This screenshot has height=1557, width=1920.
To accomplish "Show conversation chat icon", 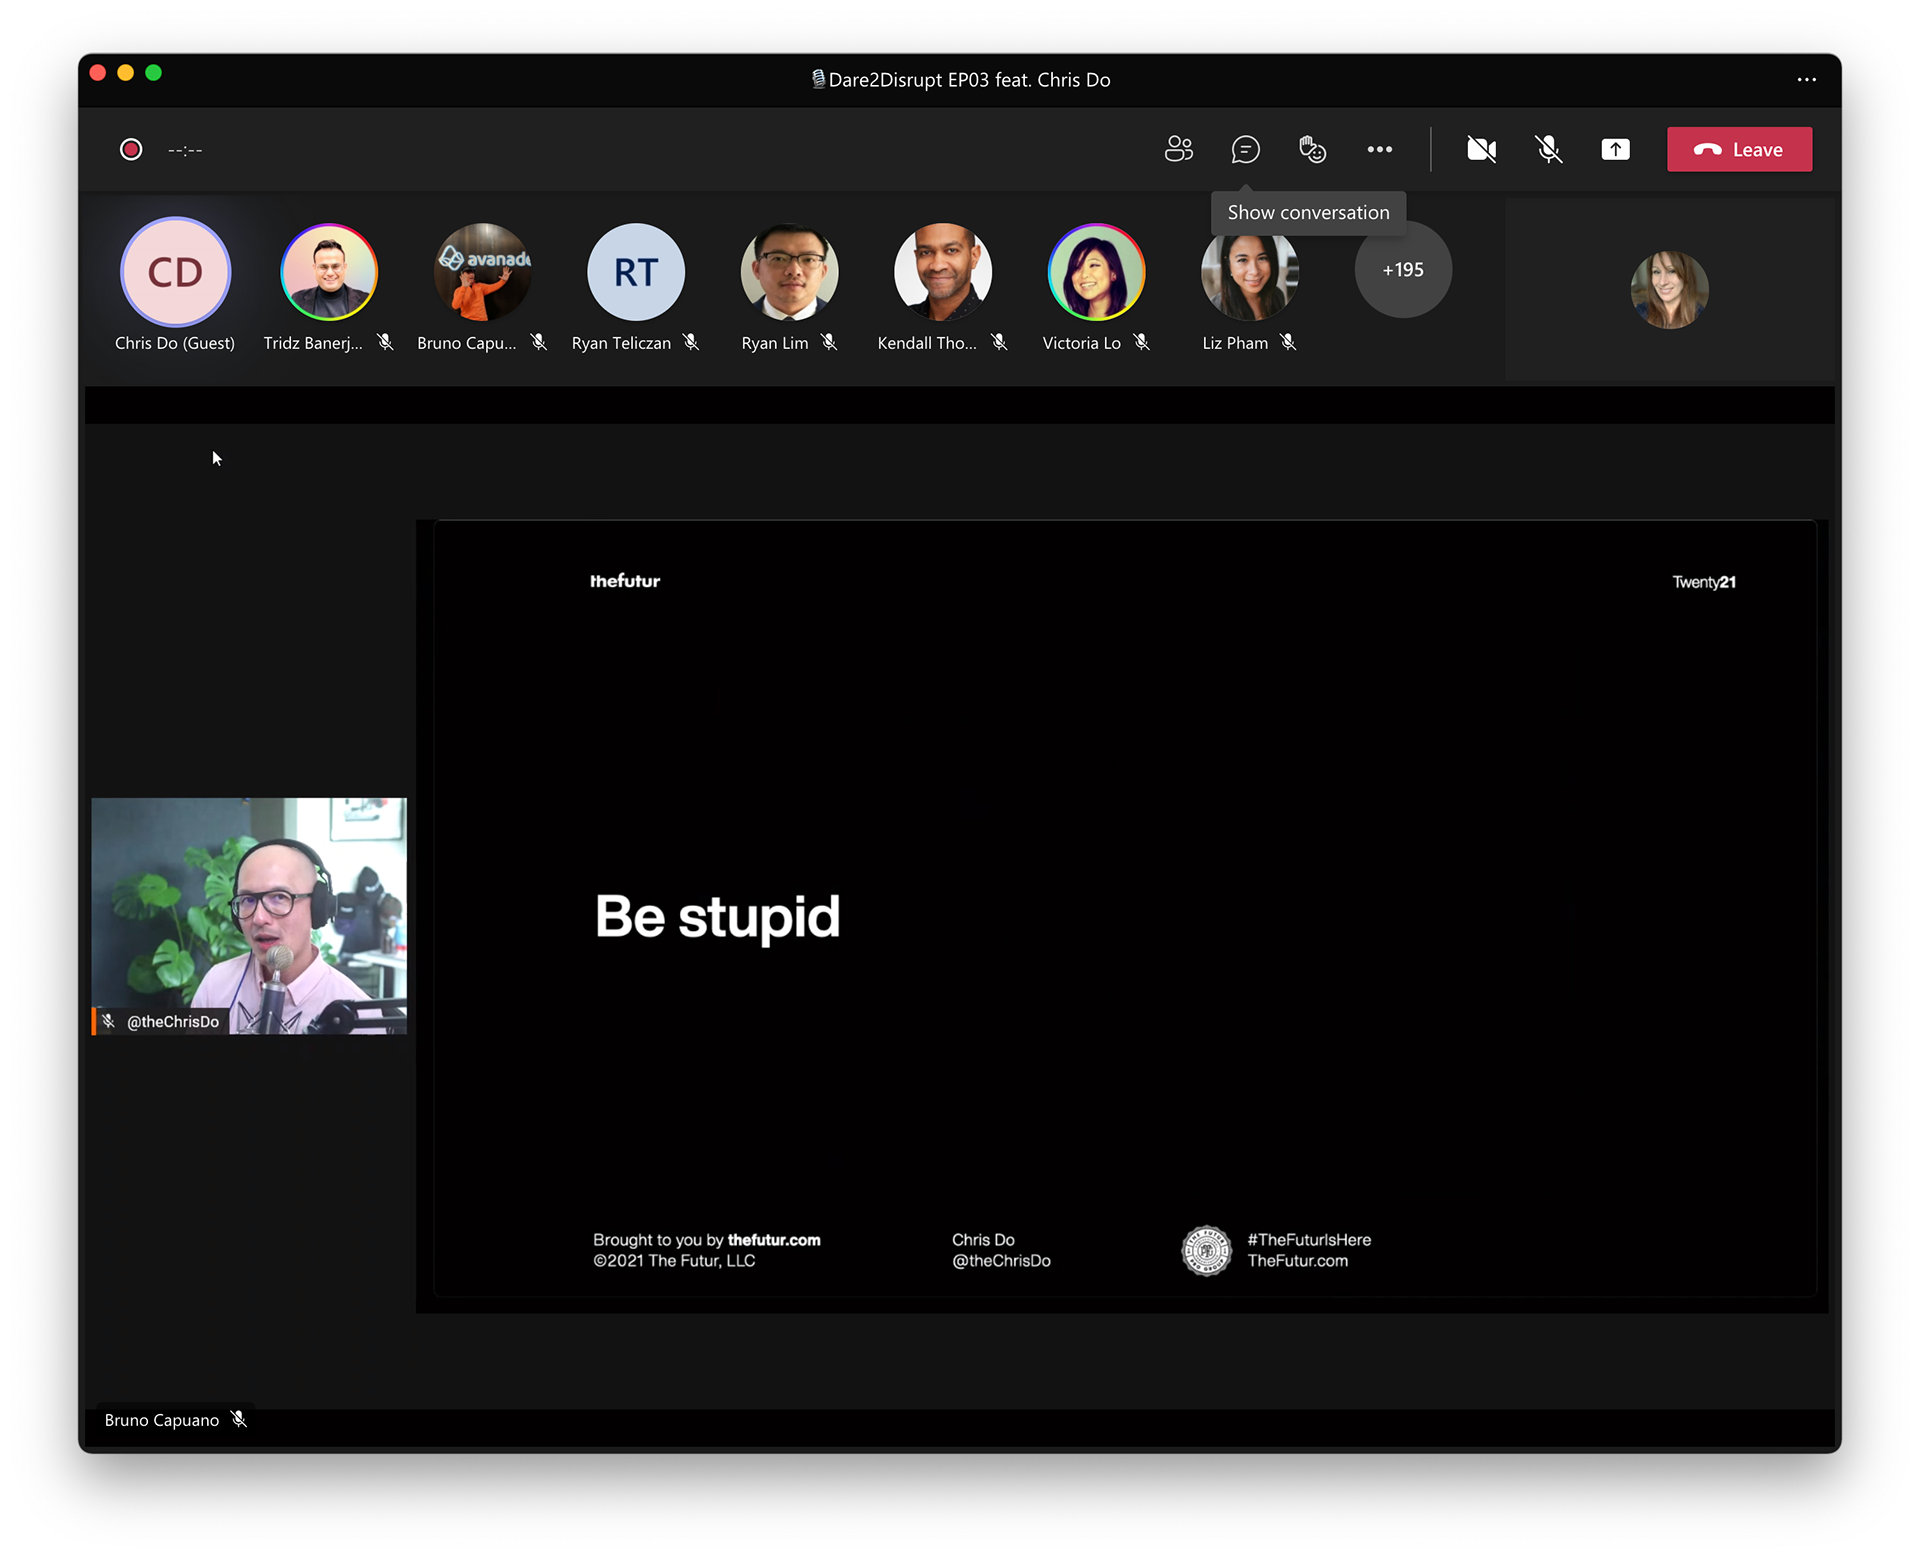I will coord(1245,149).
